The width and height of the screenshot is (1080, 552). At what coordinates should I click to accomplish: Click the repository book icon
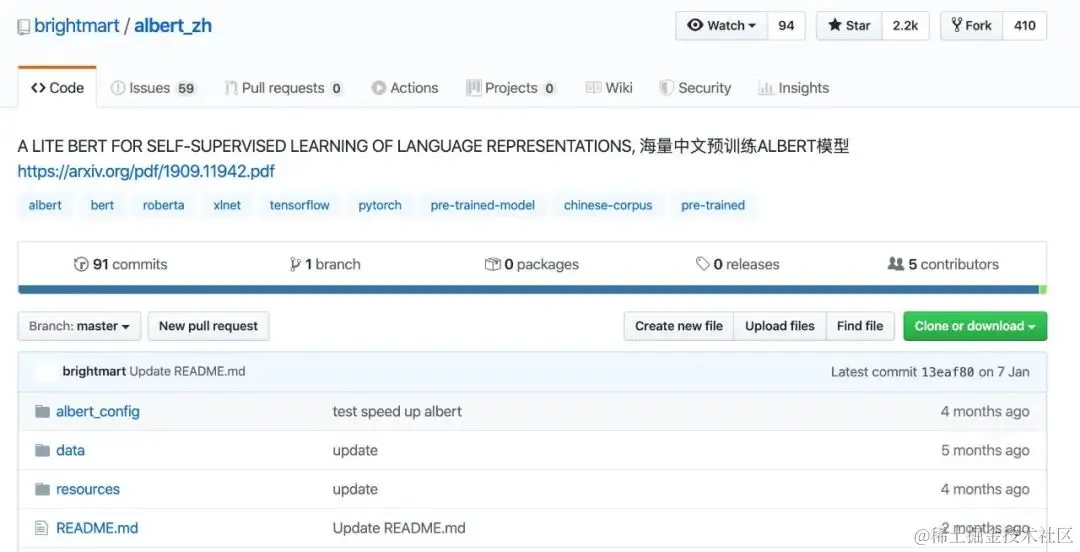tap(23, 27)
